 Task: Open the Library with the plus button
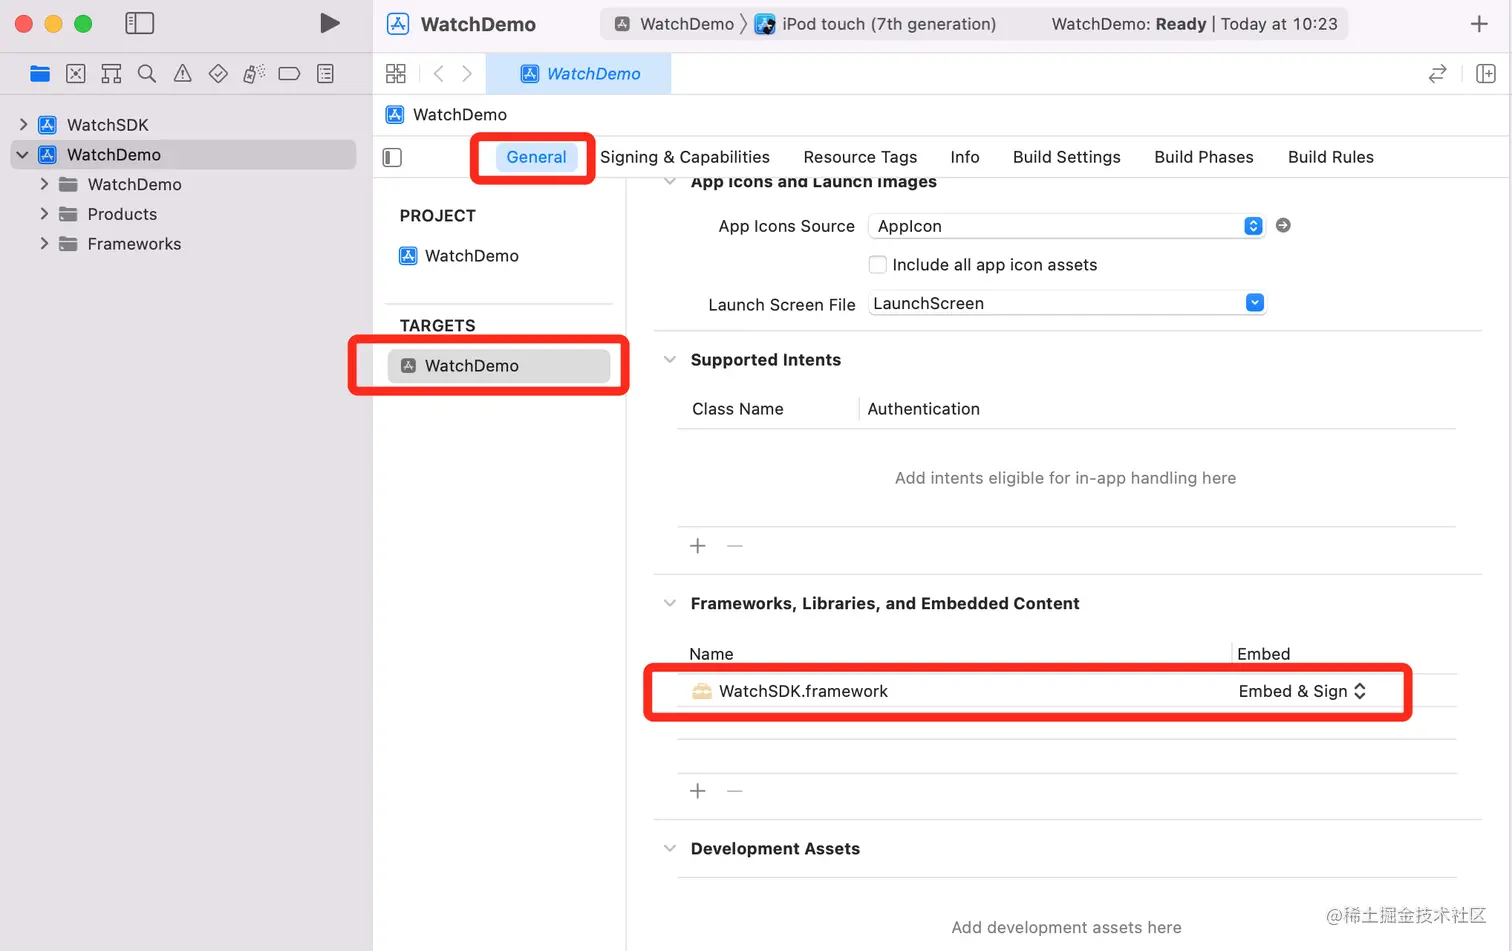(x=1479, y=24)
